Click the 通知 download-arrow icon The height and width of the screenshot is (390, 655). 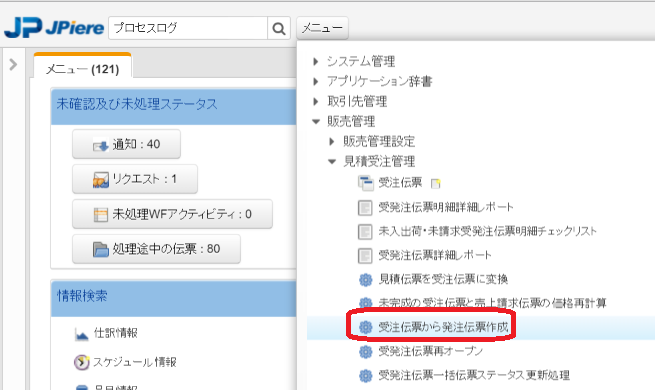pos(101,145)
